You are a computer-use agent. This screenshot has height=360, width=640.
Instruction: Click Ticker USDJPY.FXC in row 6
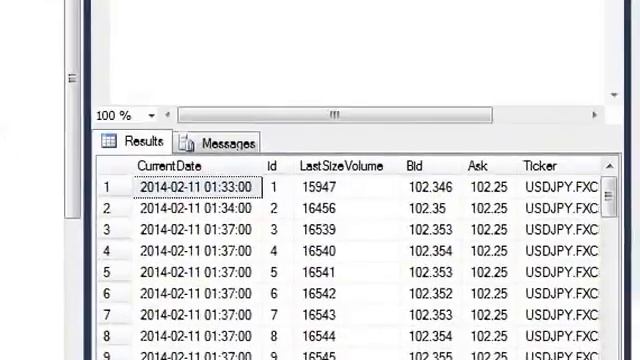562,293
